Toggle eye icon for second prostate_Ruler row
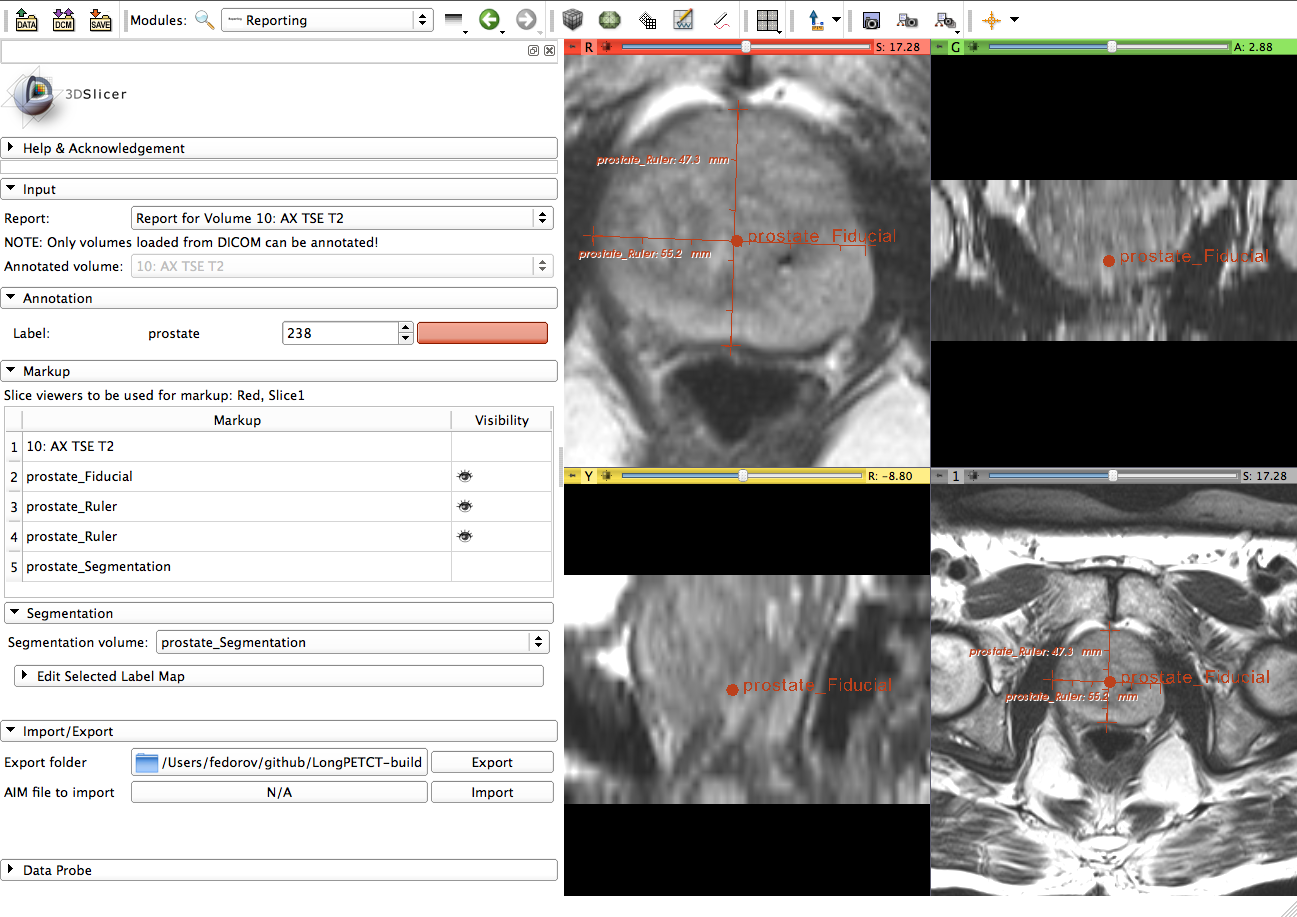This screenshot has height=917, width=1297. (464, 537)
